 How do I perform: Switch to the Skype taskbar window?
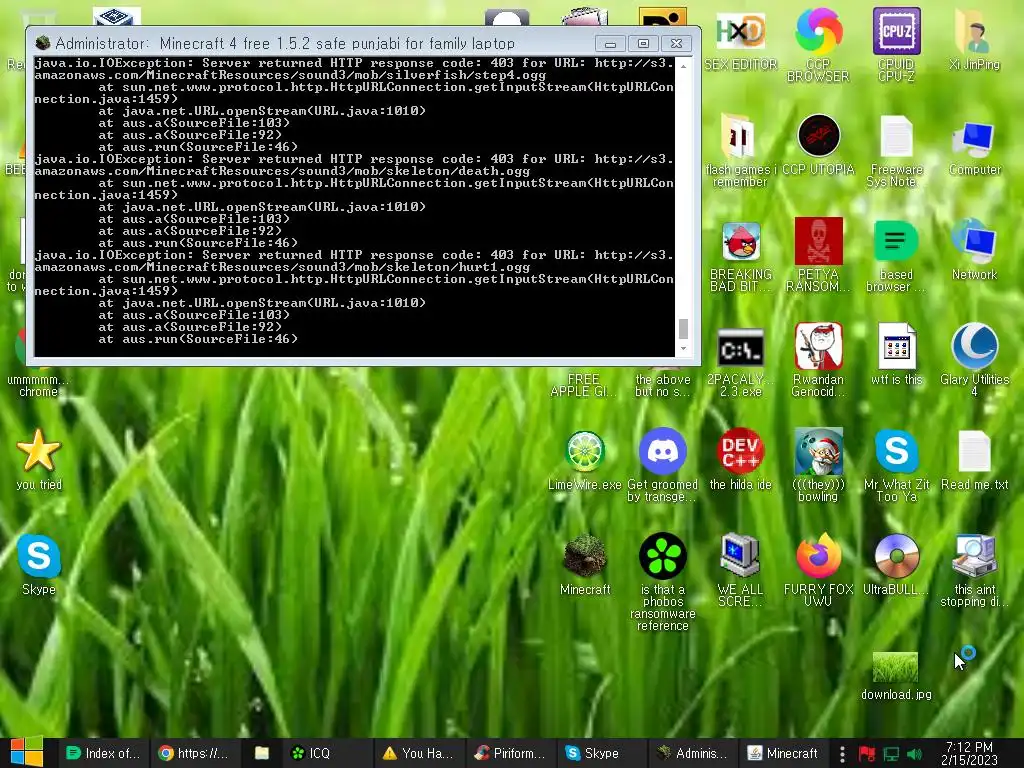(x=601, y=753)
